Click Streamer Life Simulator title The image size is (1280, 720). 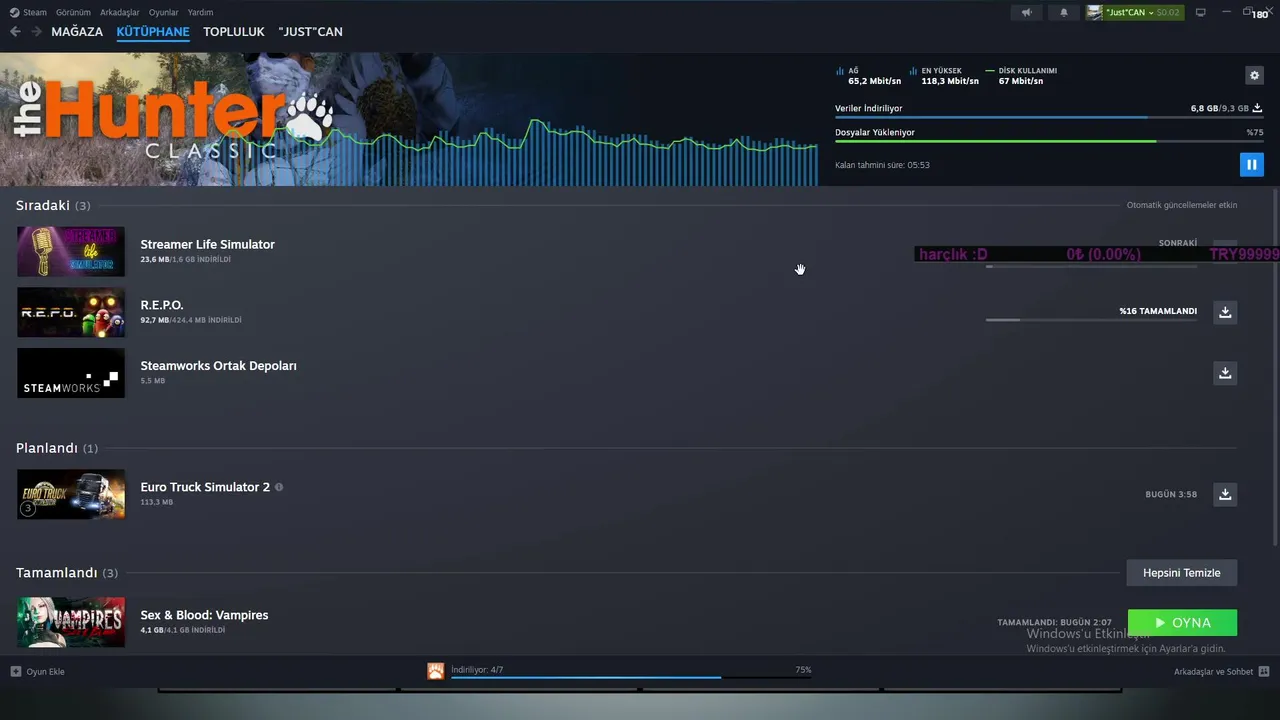click(x=207, y=244)
